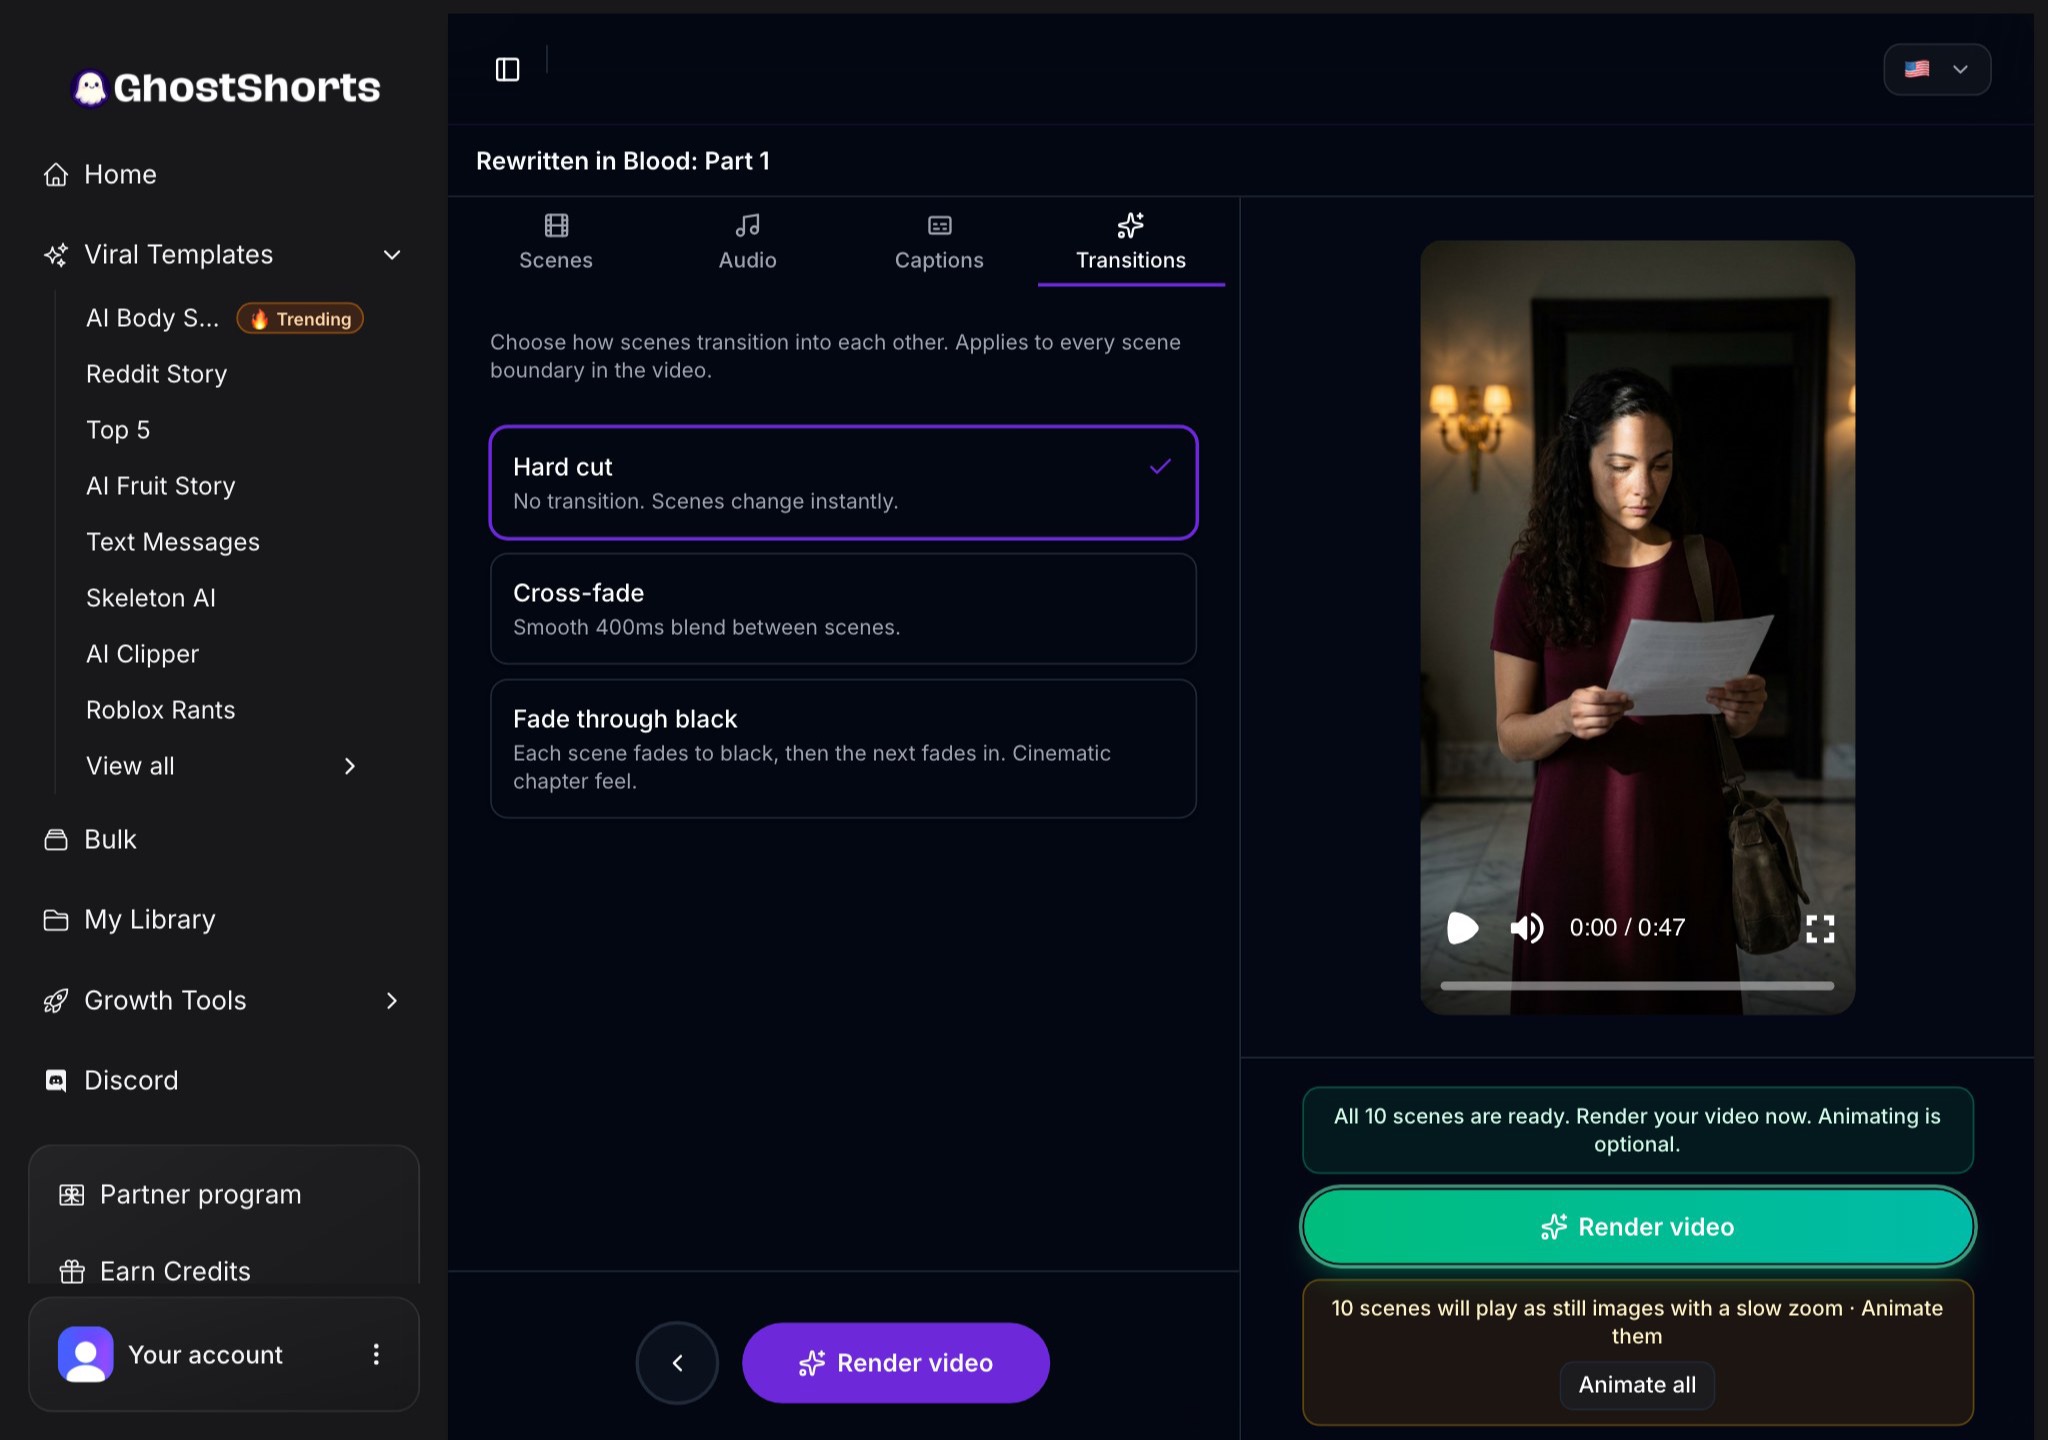Open the Skeleton AI template
The width and height of the screenshot is (2048, 1440).
click(150, 598)
